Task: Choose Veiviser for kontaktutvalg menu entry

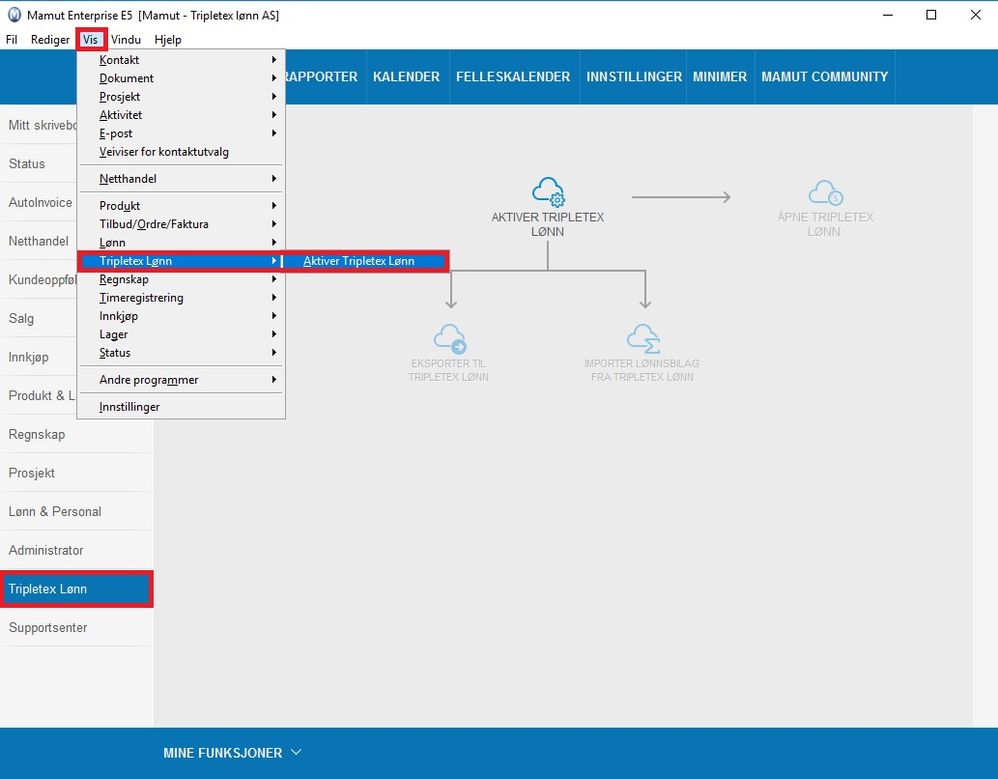Action: 181,152
